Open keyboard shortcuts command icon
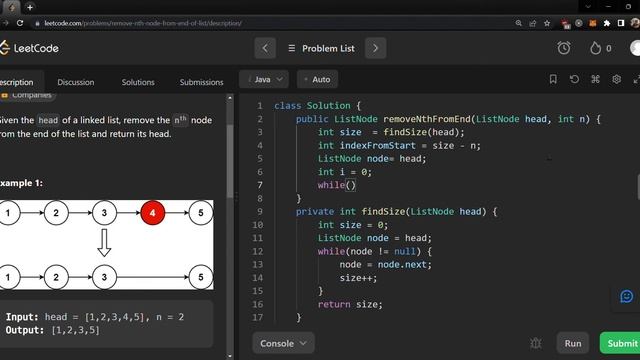The image size is (640, 360). 596,79
